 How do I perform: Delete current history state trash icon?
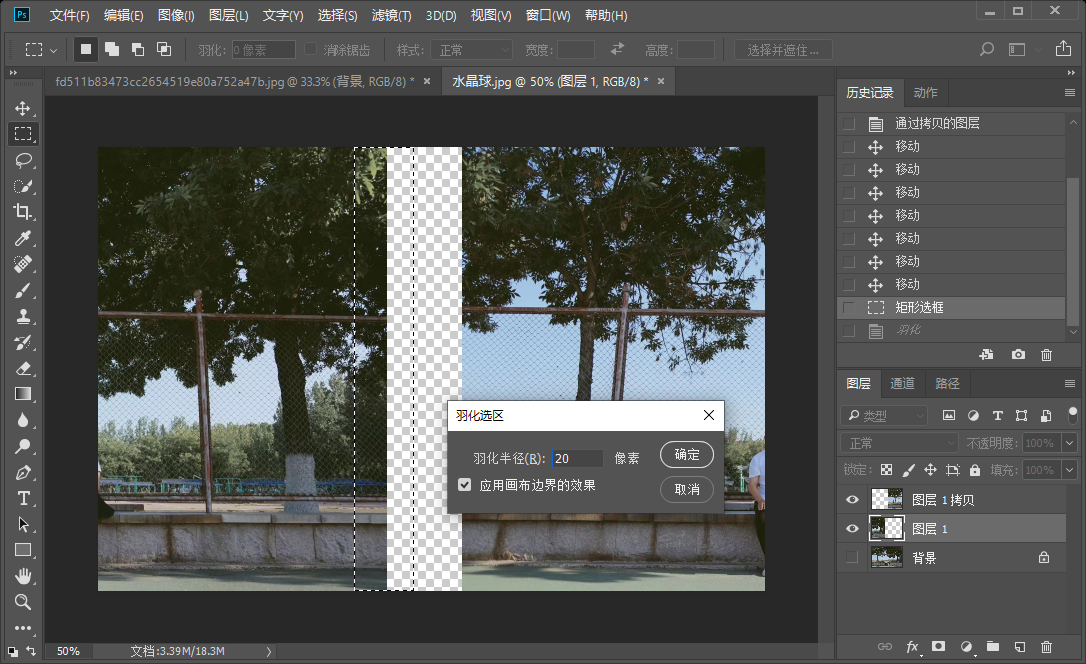1047,355
